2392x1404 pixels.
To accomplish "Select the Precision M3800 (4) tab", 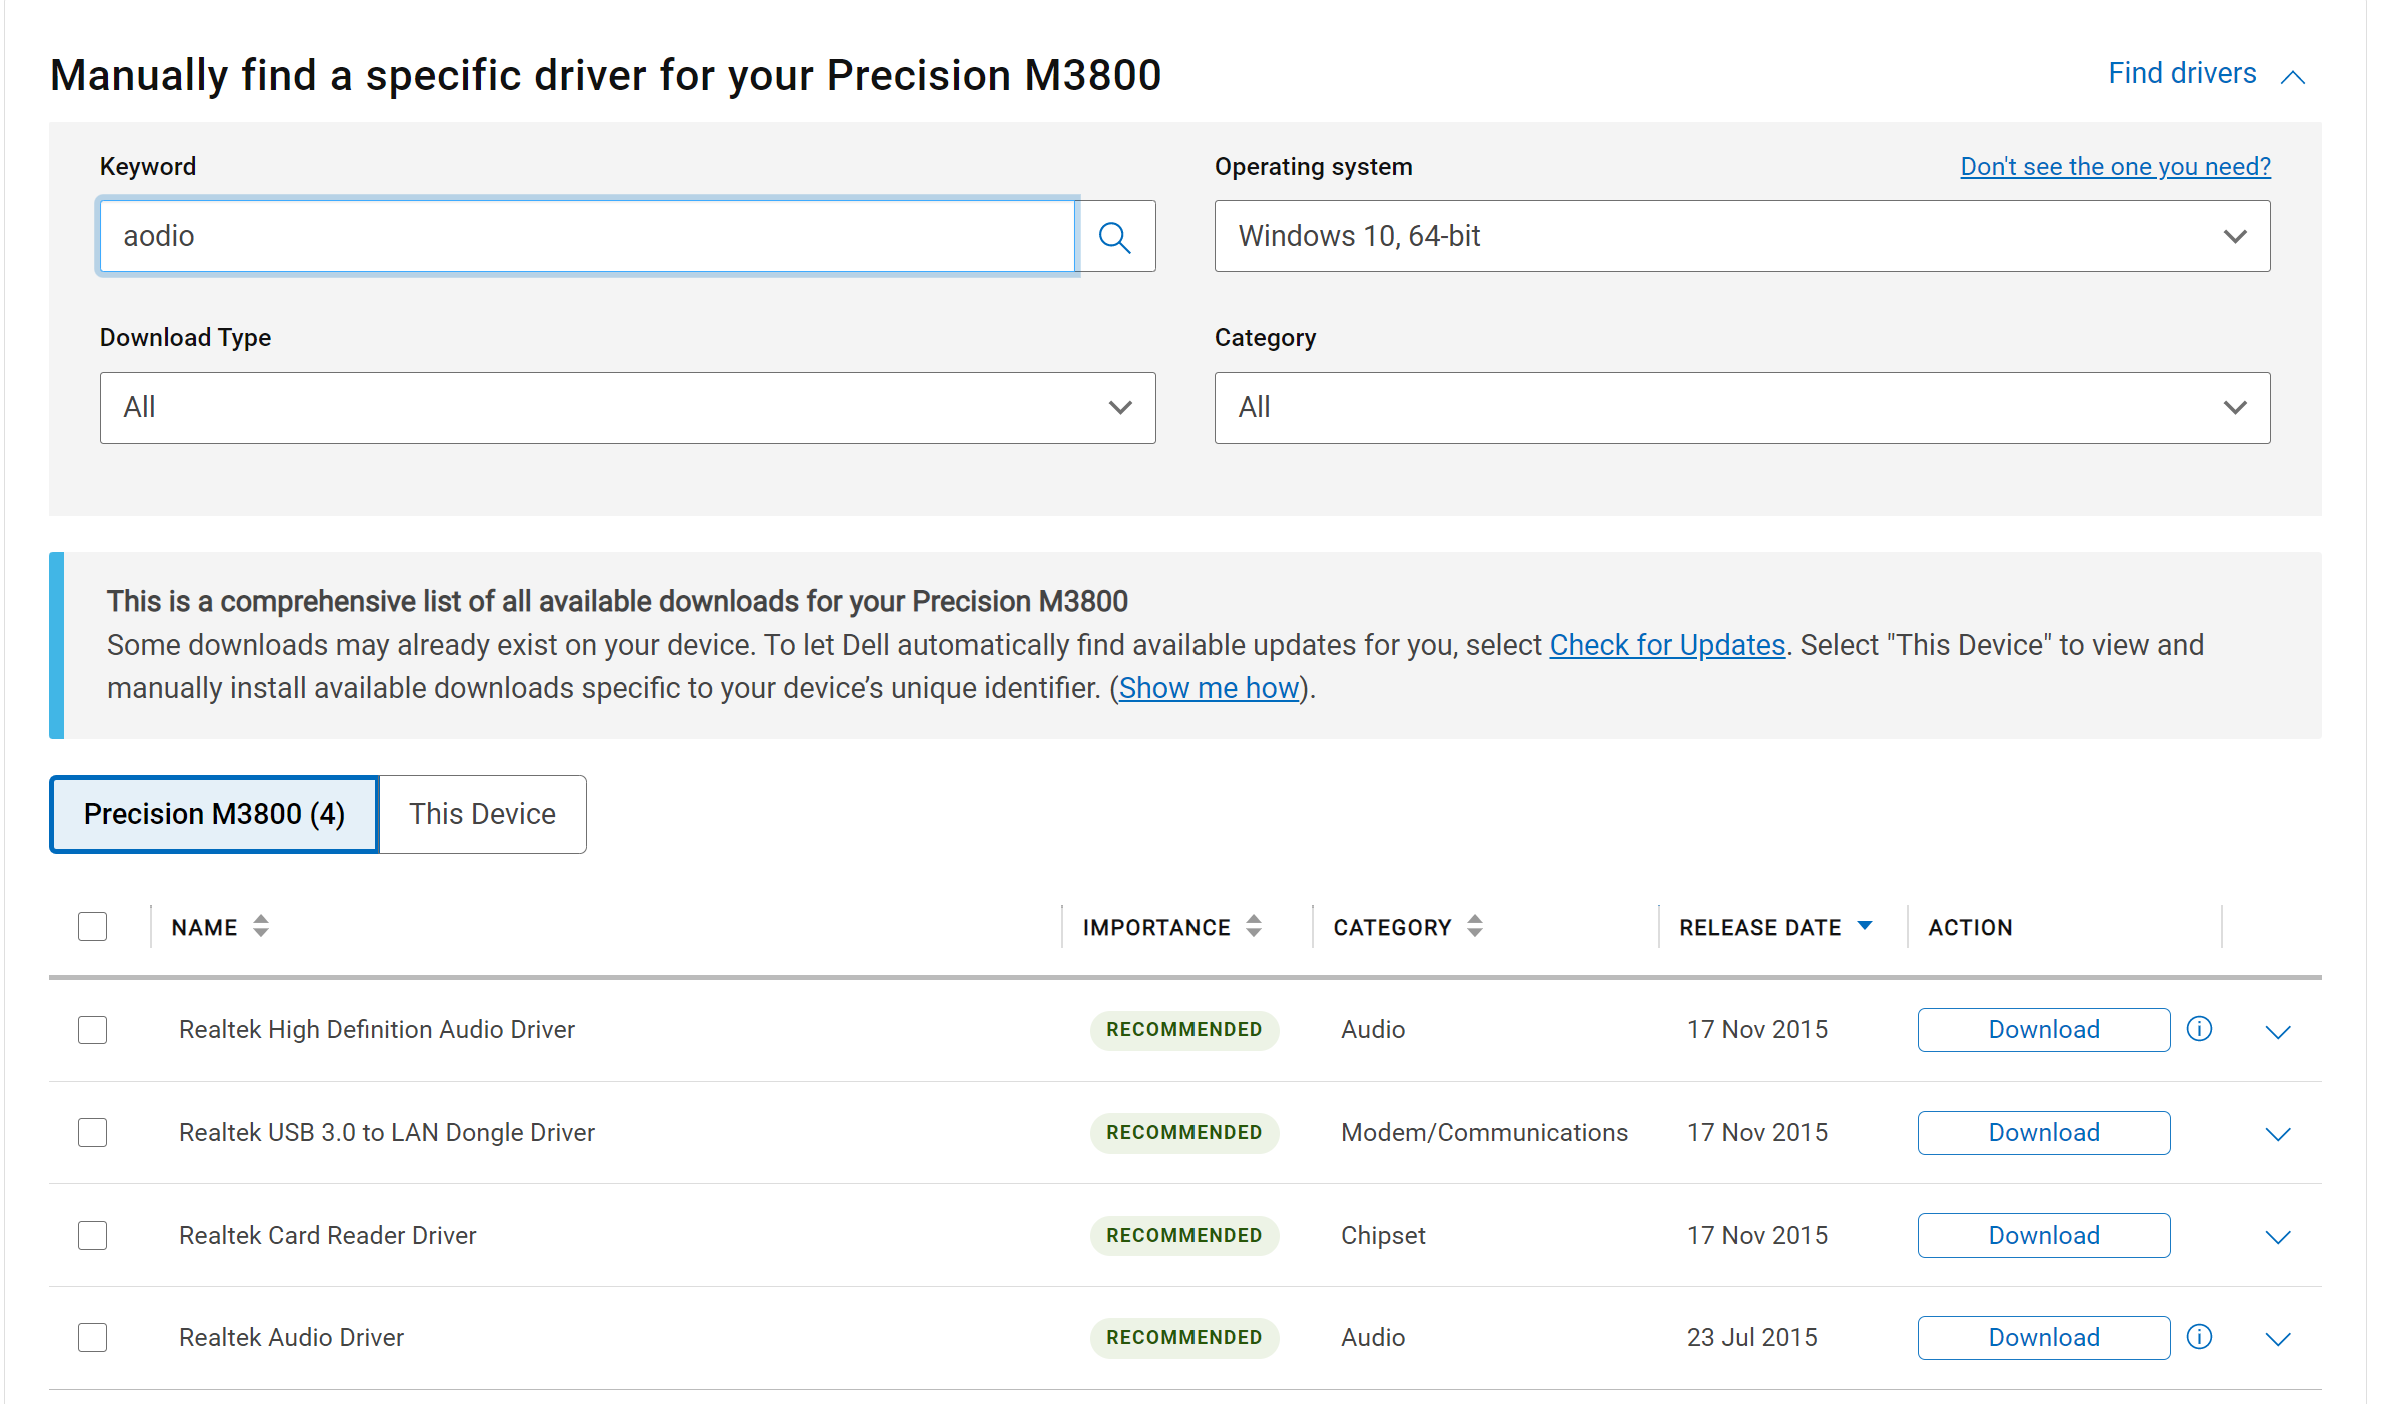I will pos(214,814).
